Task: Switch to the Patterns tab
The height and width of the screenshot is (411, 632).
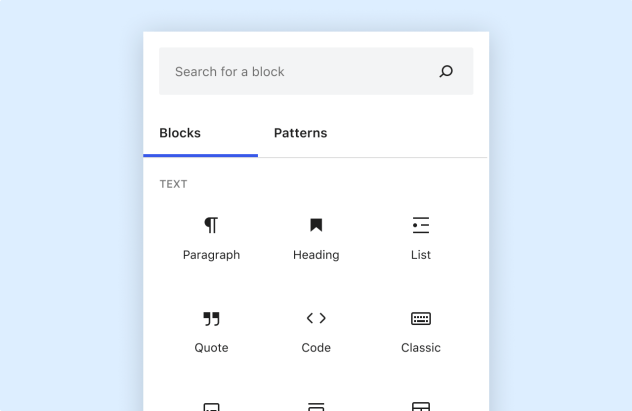Action: (300, 133)
